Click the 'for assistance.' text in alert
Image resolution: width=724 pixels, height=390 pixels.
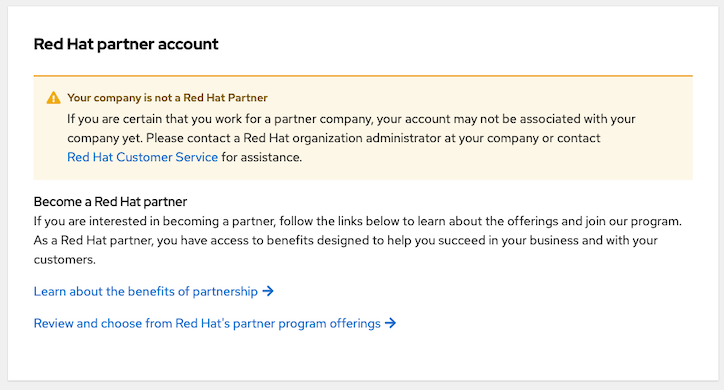click(x=261, y=157)
